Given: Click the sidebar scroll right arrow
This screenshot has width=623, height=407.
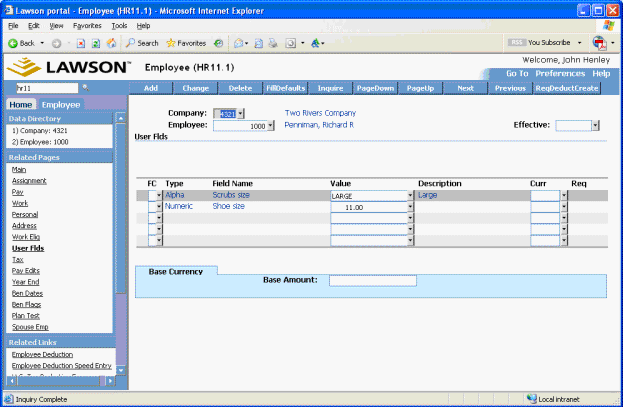Looking at the screenshot, I should [x=110, y=381].
